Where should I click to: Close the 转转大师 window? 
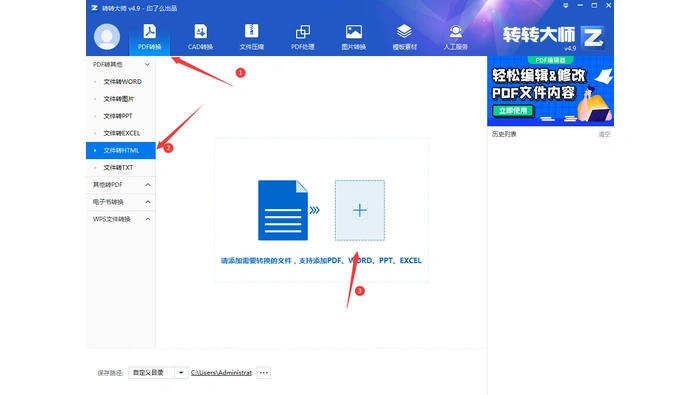608,6
